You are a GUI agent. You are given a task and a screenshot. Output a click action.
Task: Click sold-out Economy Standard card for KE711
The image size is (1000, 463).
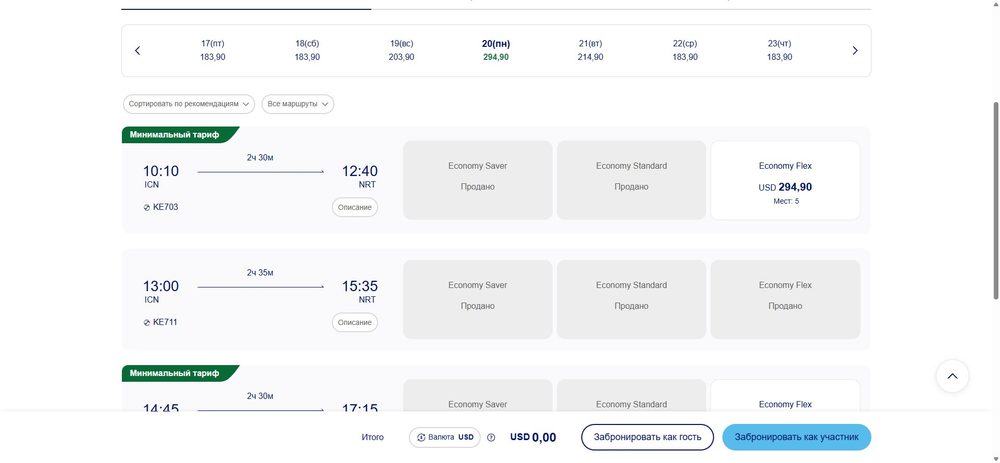coord(631,300)
